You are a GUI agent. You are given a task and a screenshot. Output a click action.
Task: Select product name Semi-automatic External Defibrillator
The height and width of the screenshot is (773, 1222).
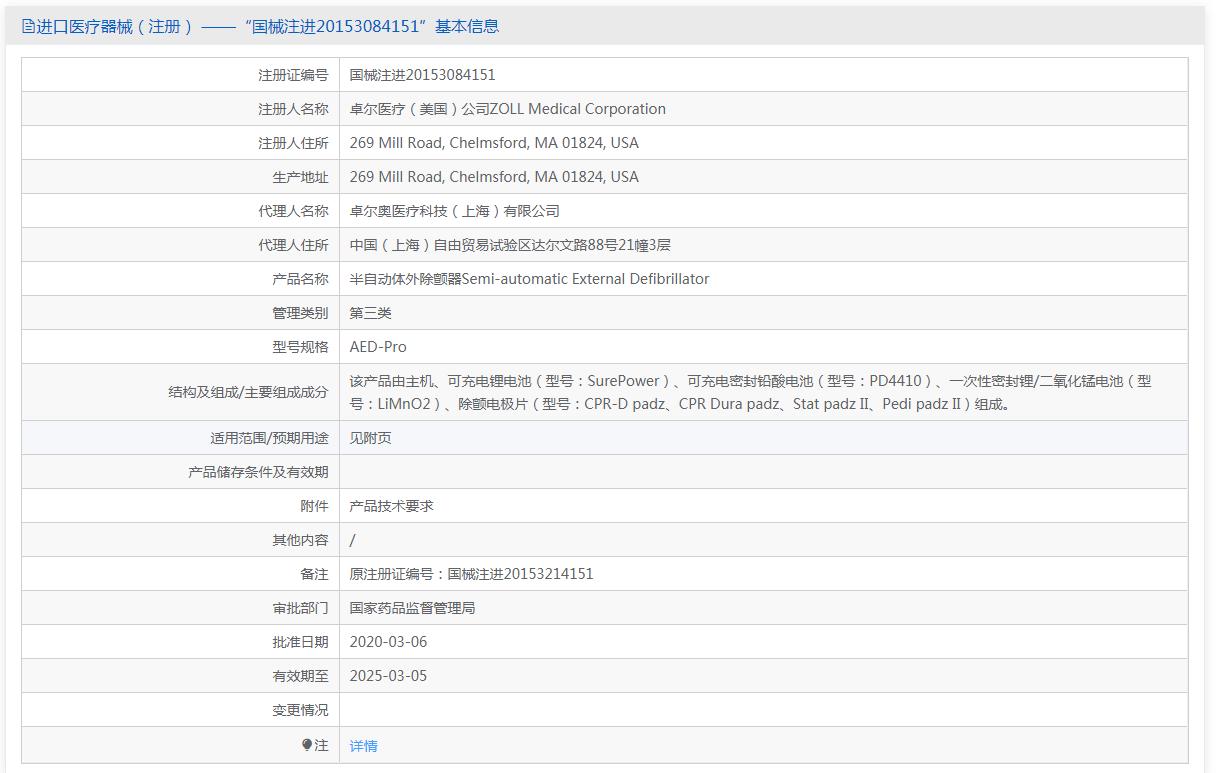click(x=529, y=279)
